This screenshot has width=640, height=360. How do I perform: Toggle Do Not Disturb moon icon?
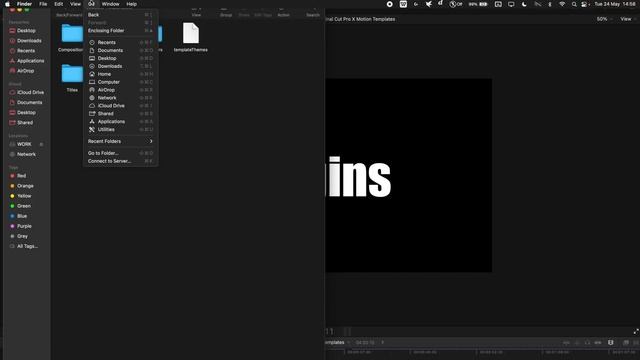(524, 4)
